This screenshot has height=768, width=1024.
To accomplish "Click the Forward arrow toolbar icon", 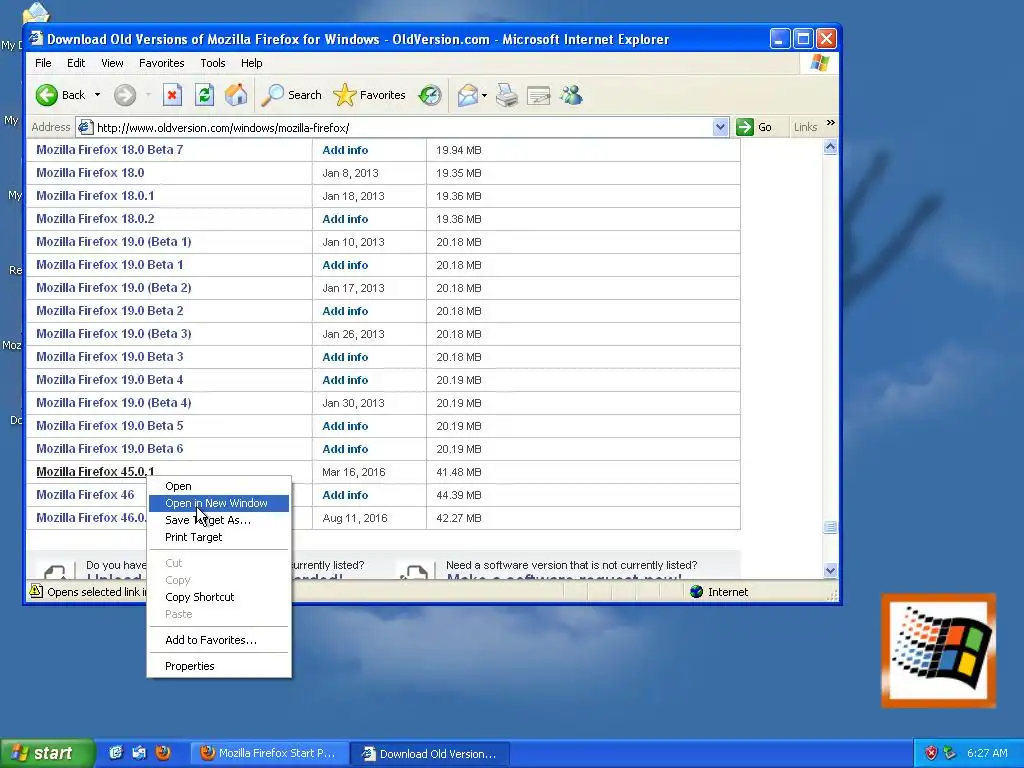I will point(125,95).
